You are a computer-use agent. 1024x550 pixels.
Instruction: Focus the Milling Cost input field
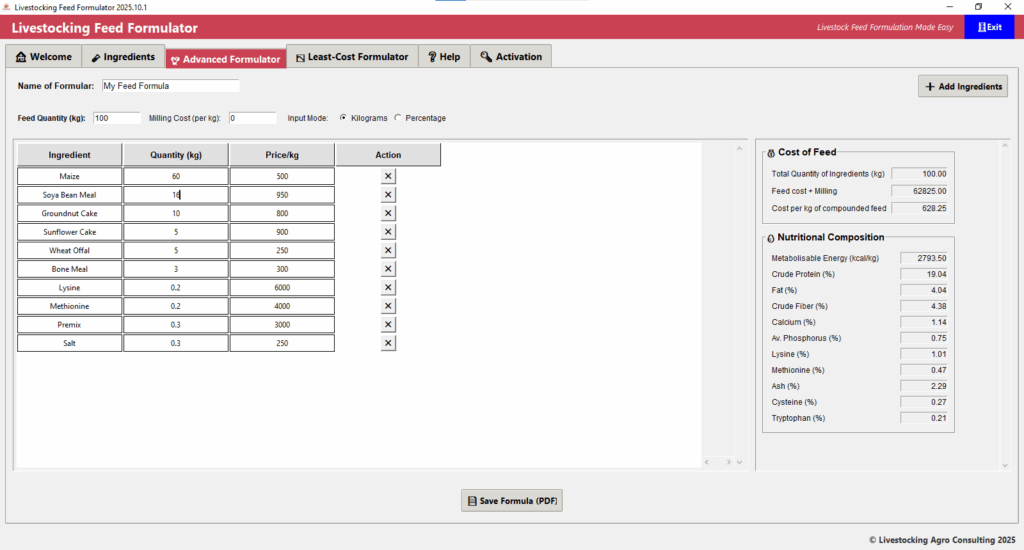[252, 118]
